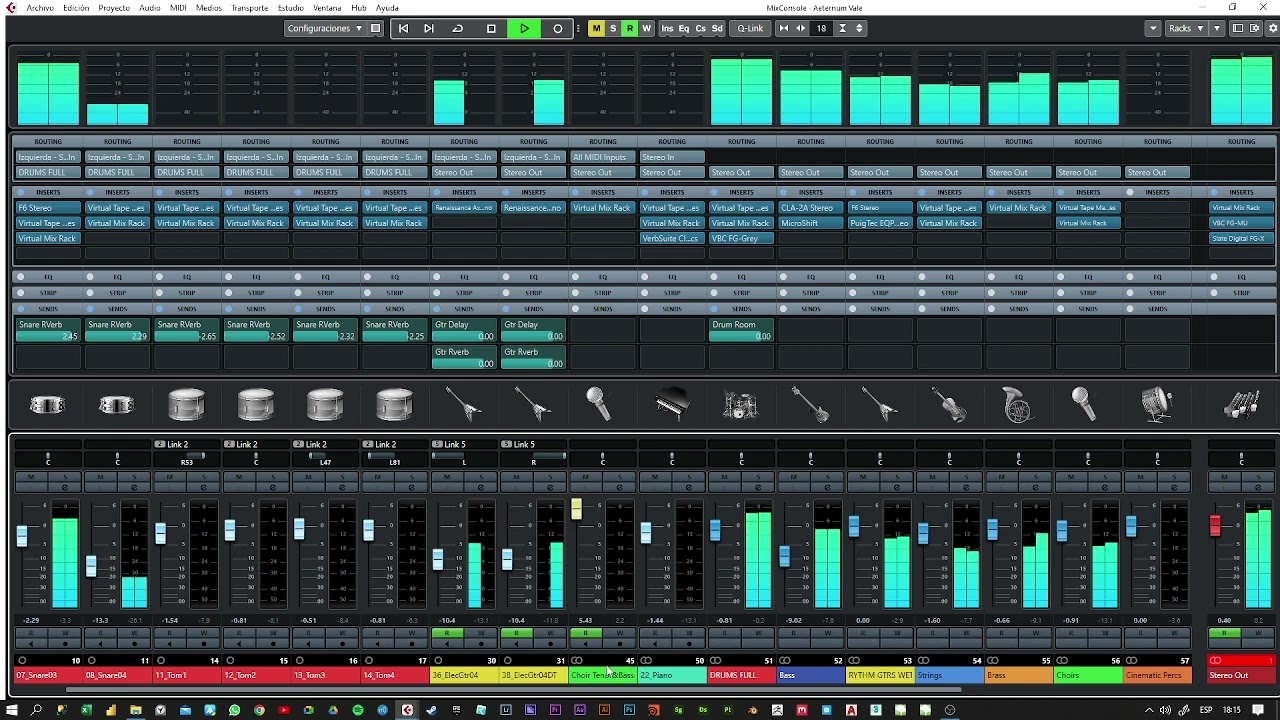The width and height of the screenshot is (1280, 720).
Task: Click the snare drum icon for 07_Snare03
Action: coord(47,405)
